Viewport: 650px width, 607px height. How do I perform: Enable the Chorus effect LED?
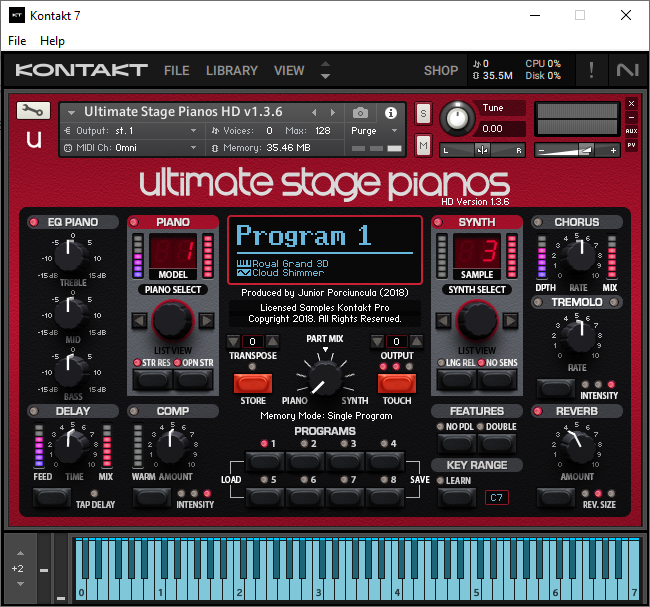[538, 222]
